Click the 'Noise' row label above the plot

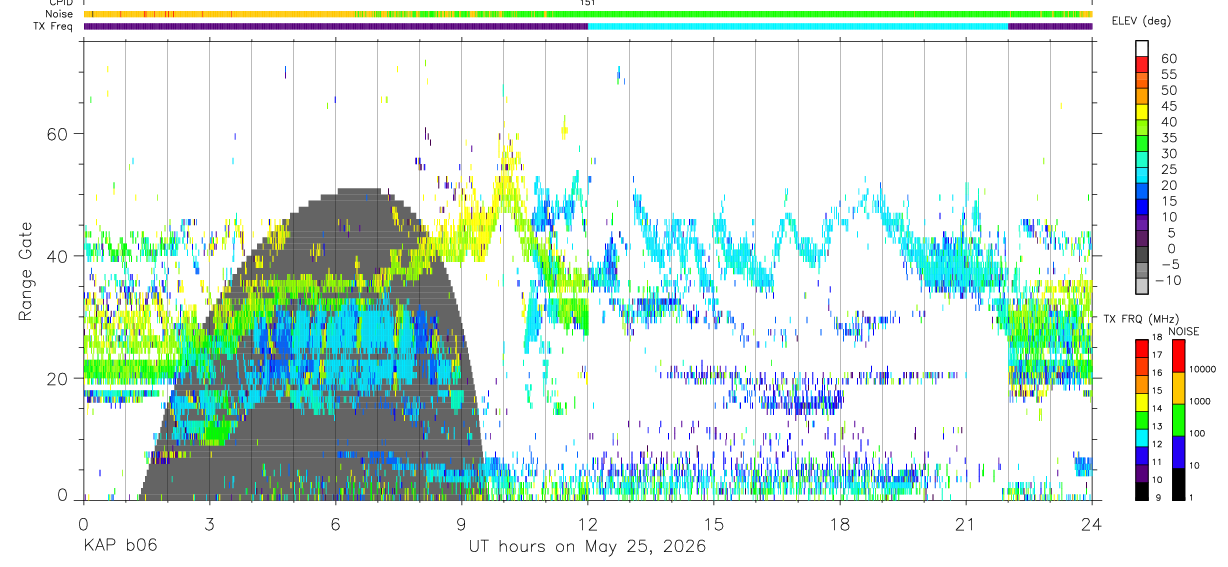pyautogui.click(x=59, y=14)
